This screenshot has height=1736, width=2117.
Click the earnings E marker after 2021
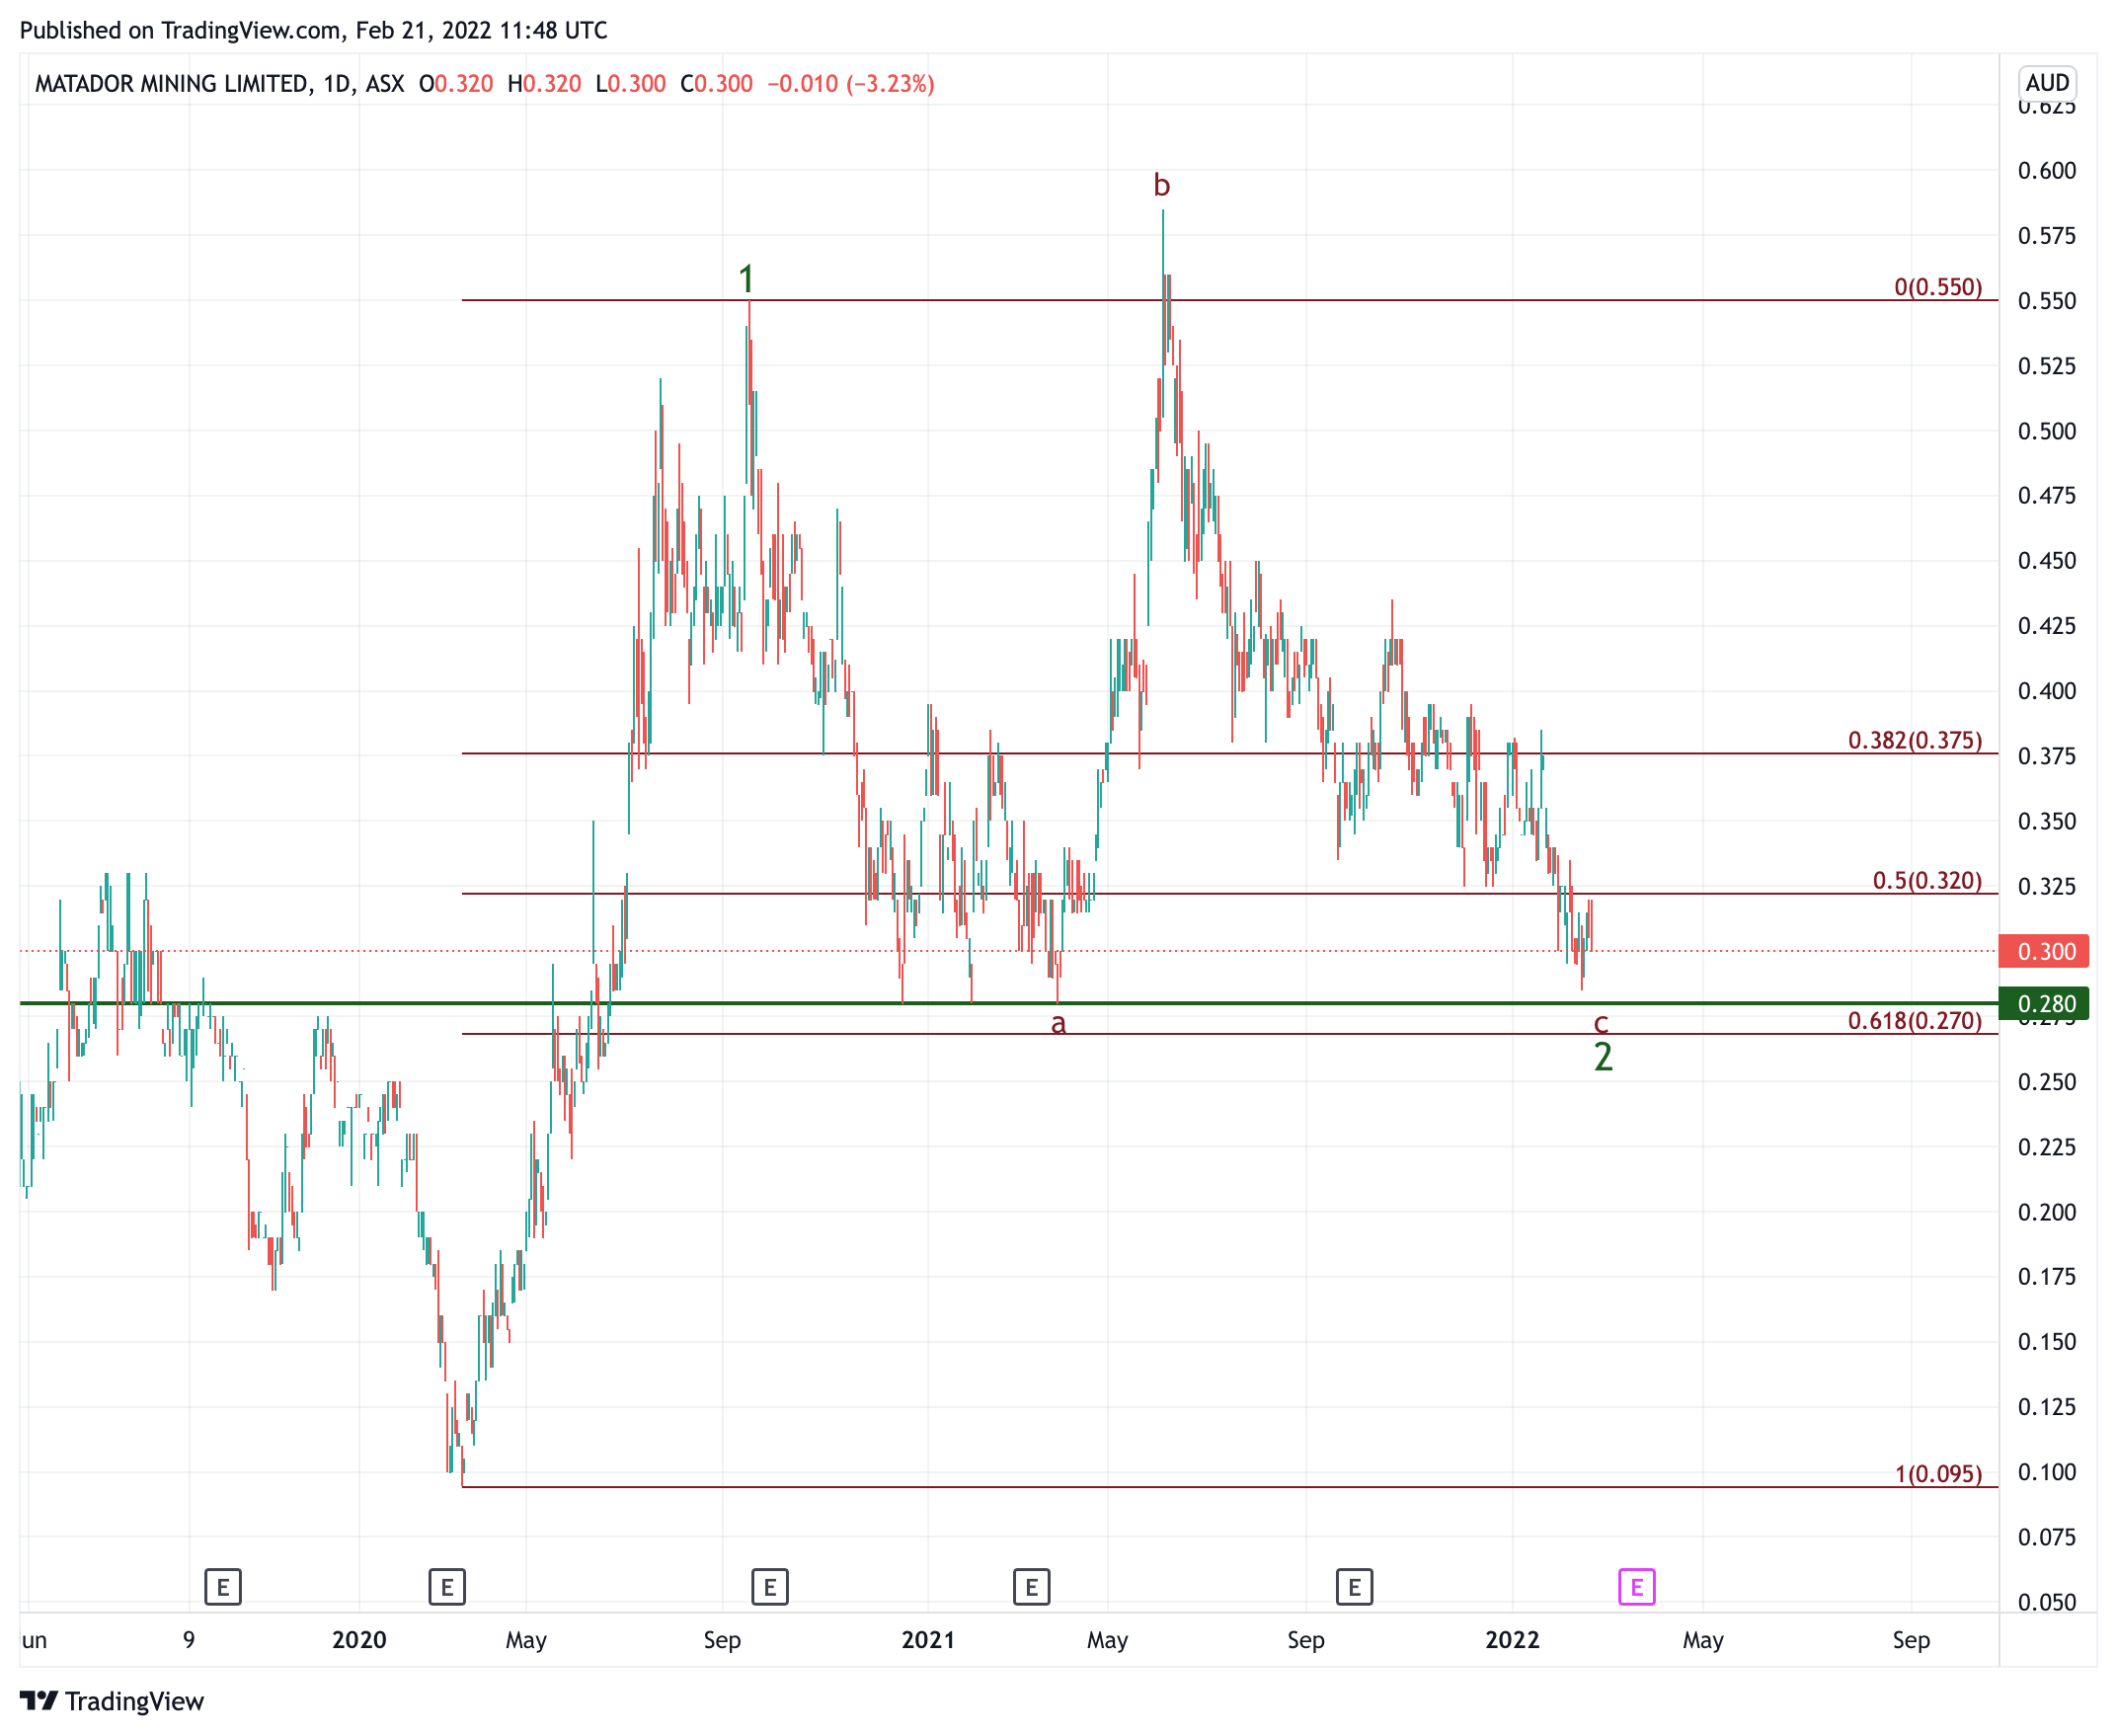1031,1586
